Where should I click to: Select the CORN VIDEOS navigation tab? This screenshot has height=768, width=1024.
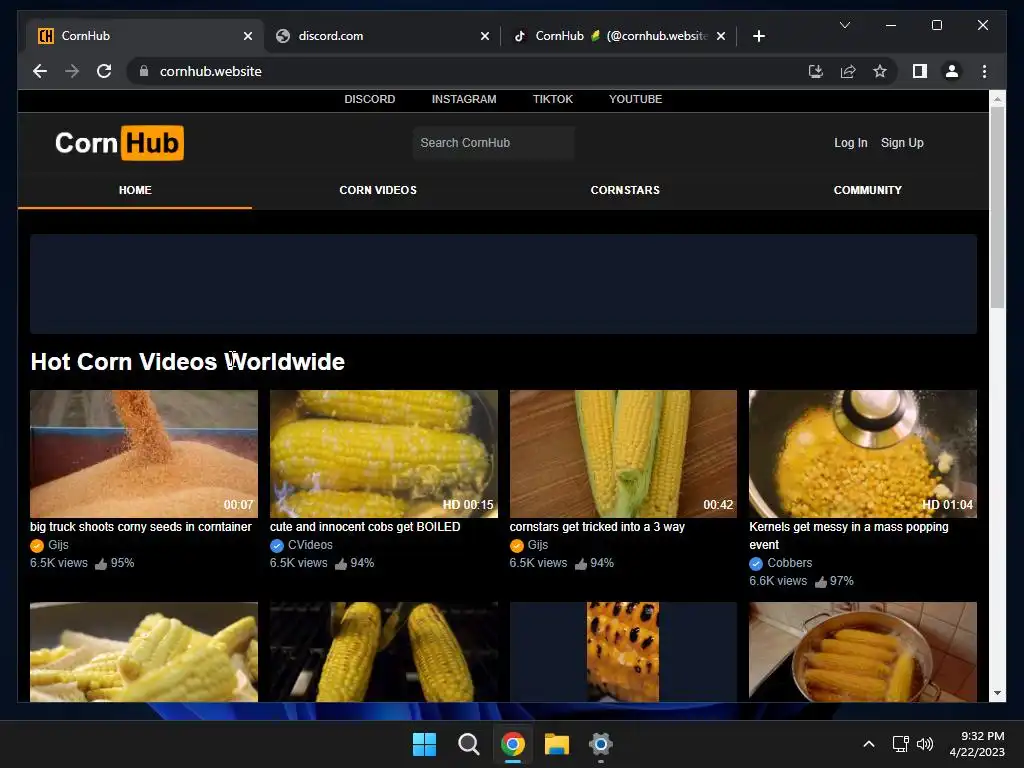(x=378, y=190)
